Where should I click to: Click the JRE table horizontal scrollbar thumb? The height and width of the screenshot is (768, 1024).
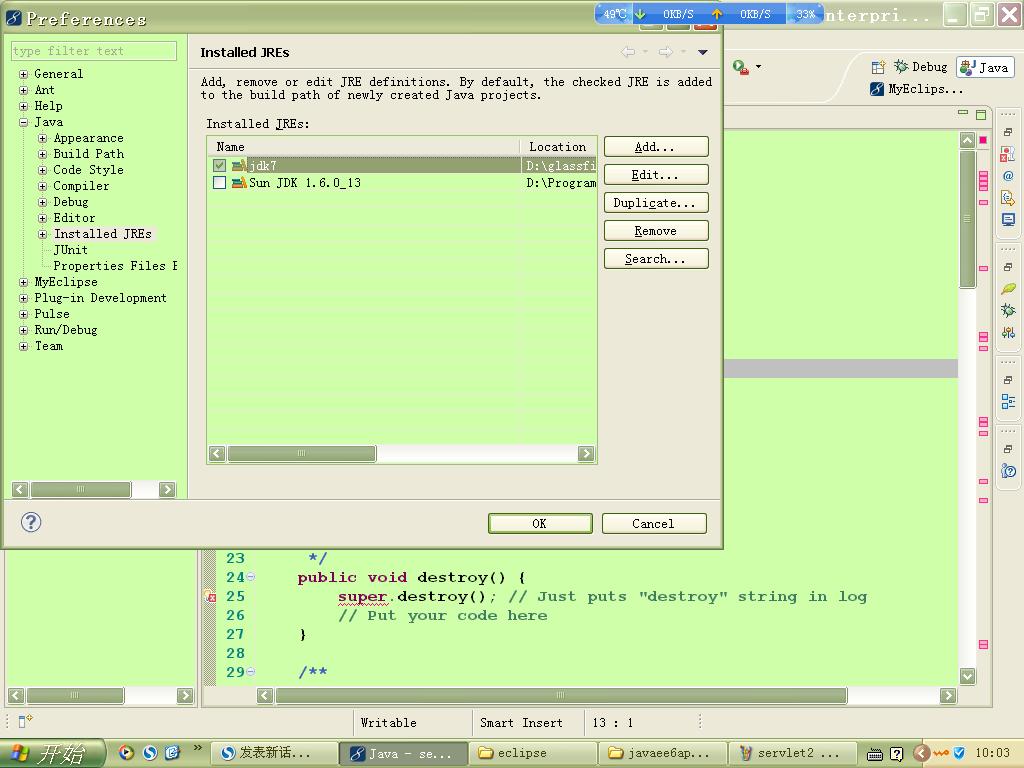click(301, 453)
